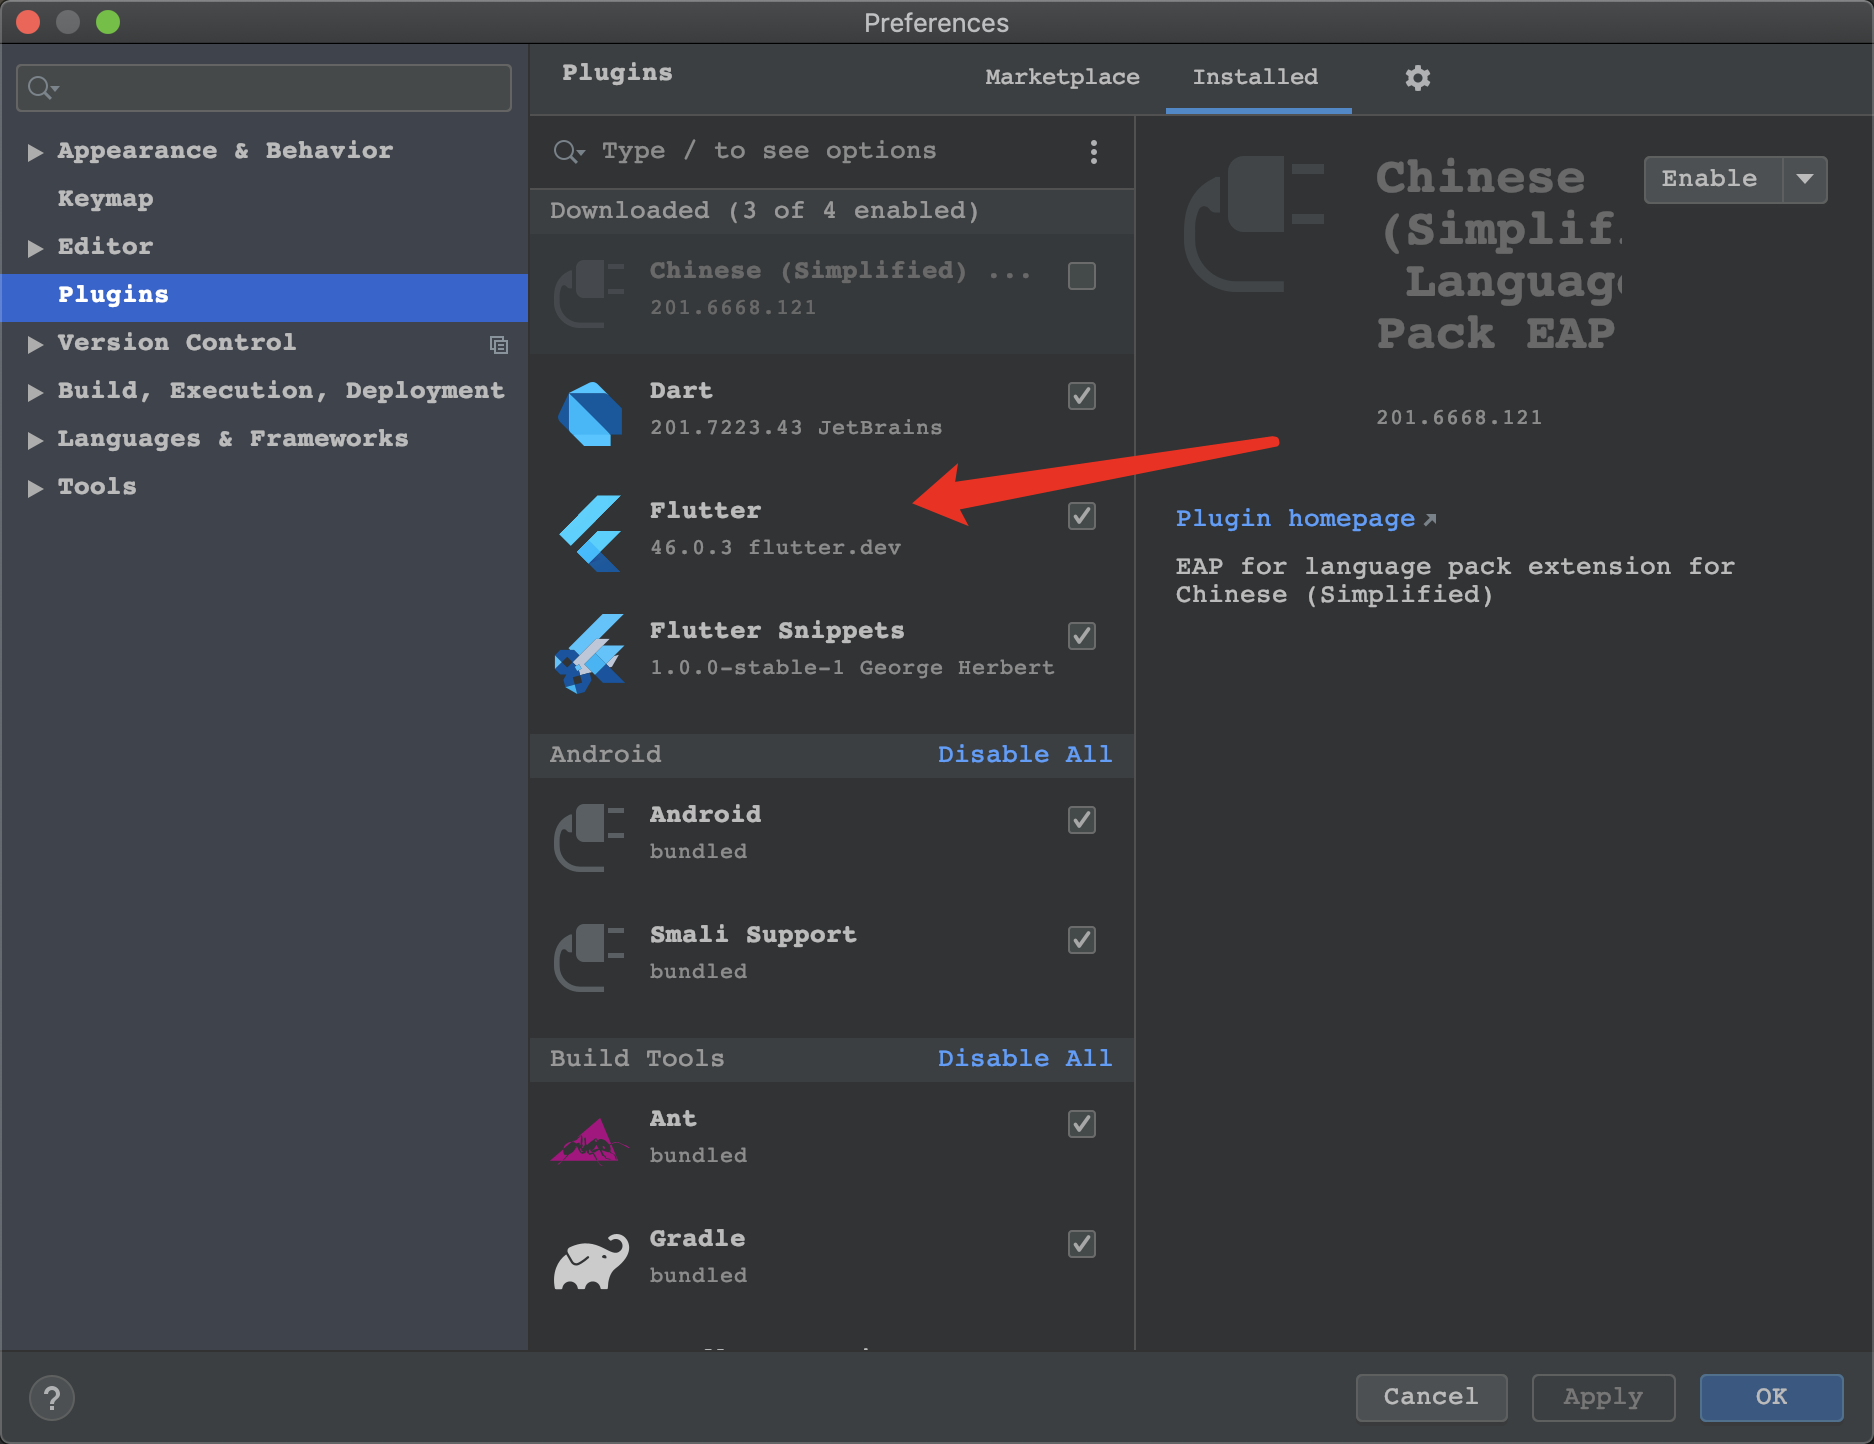The width and height of the screenshot is (1874, 1444).
Task: Open the Plugin homepage link
Action: (1305, 519)
